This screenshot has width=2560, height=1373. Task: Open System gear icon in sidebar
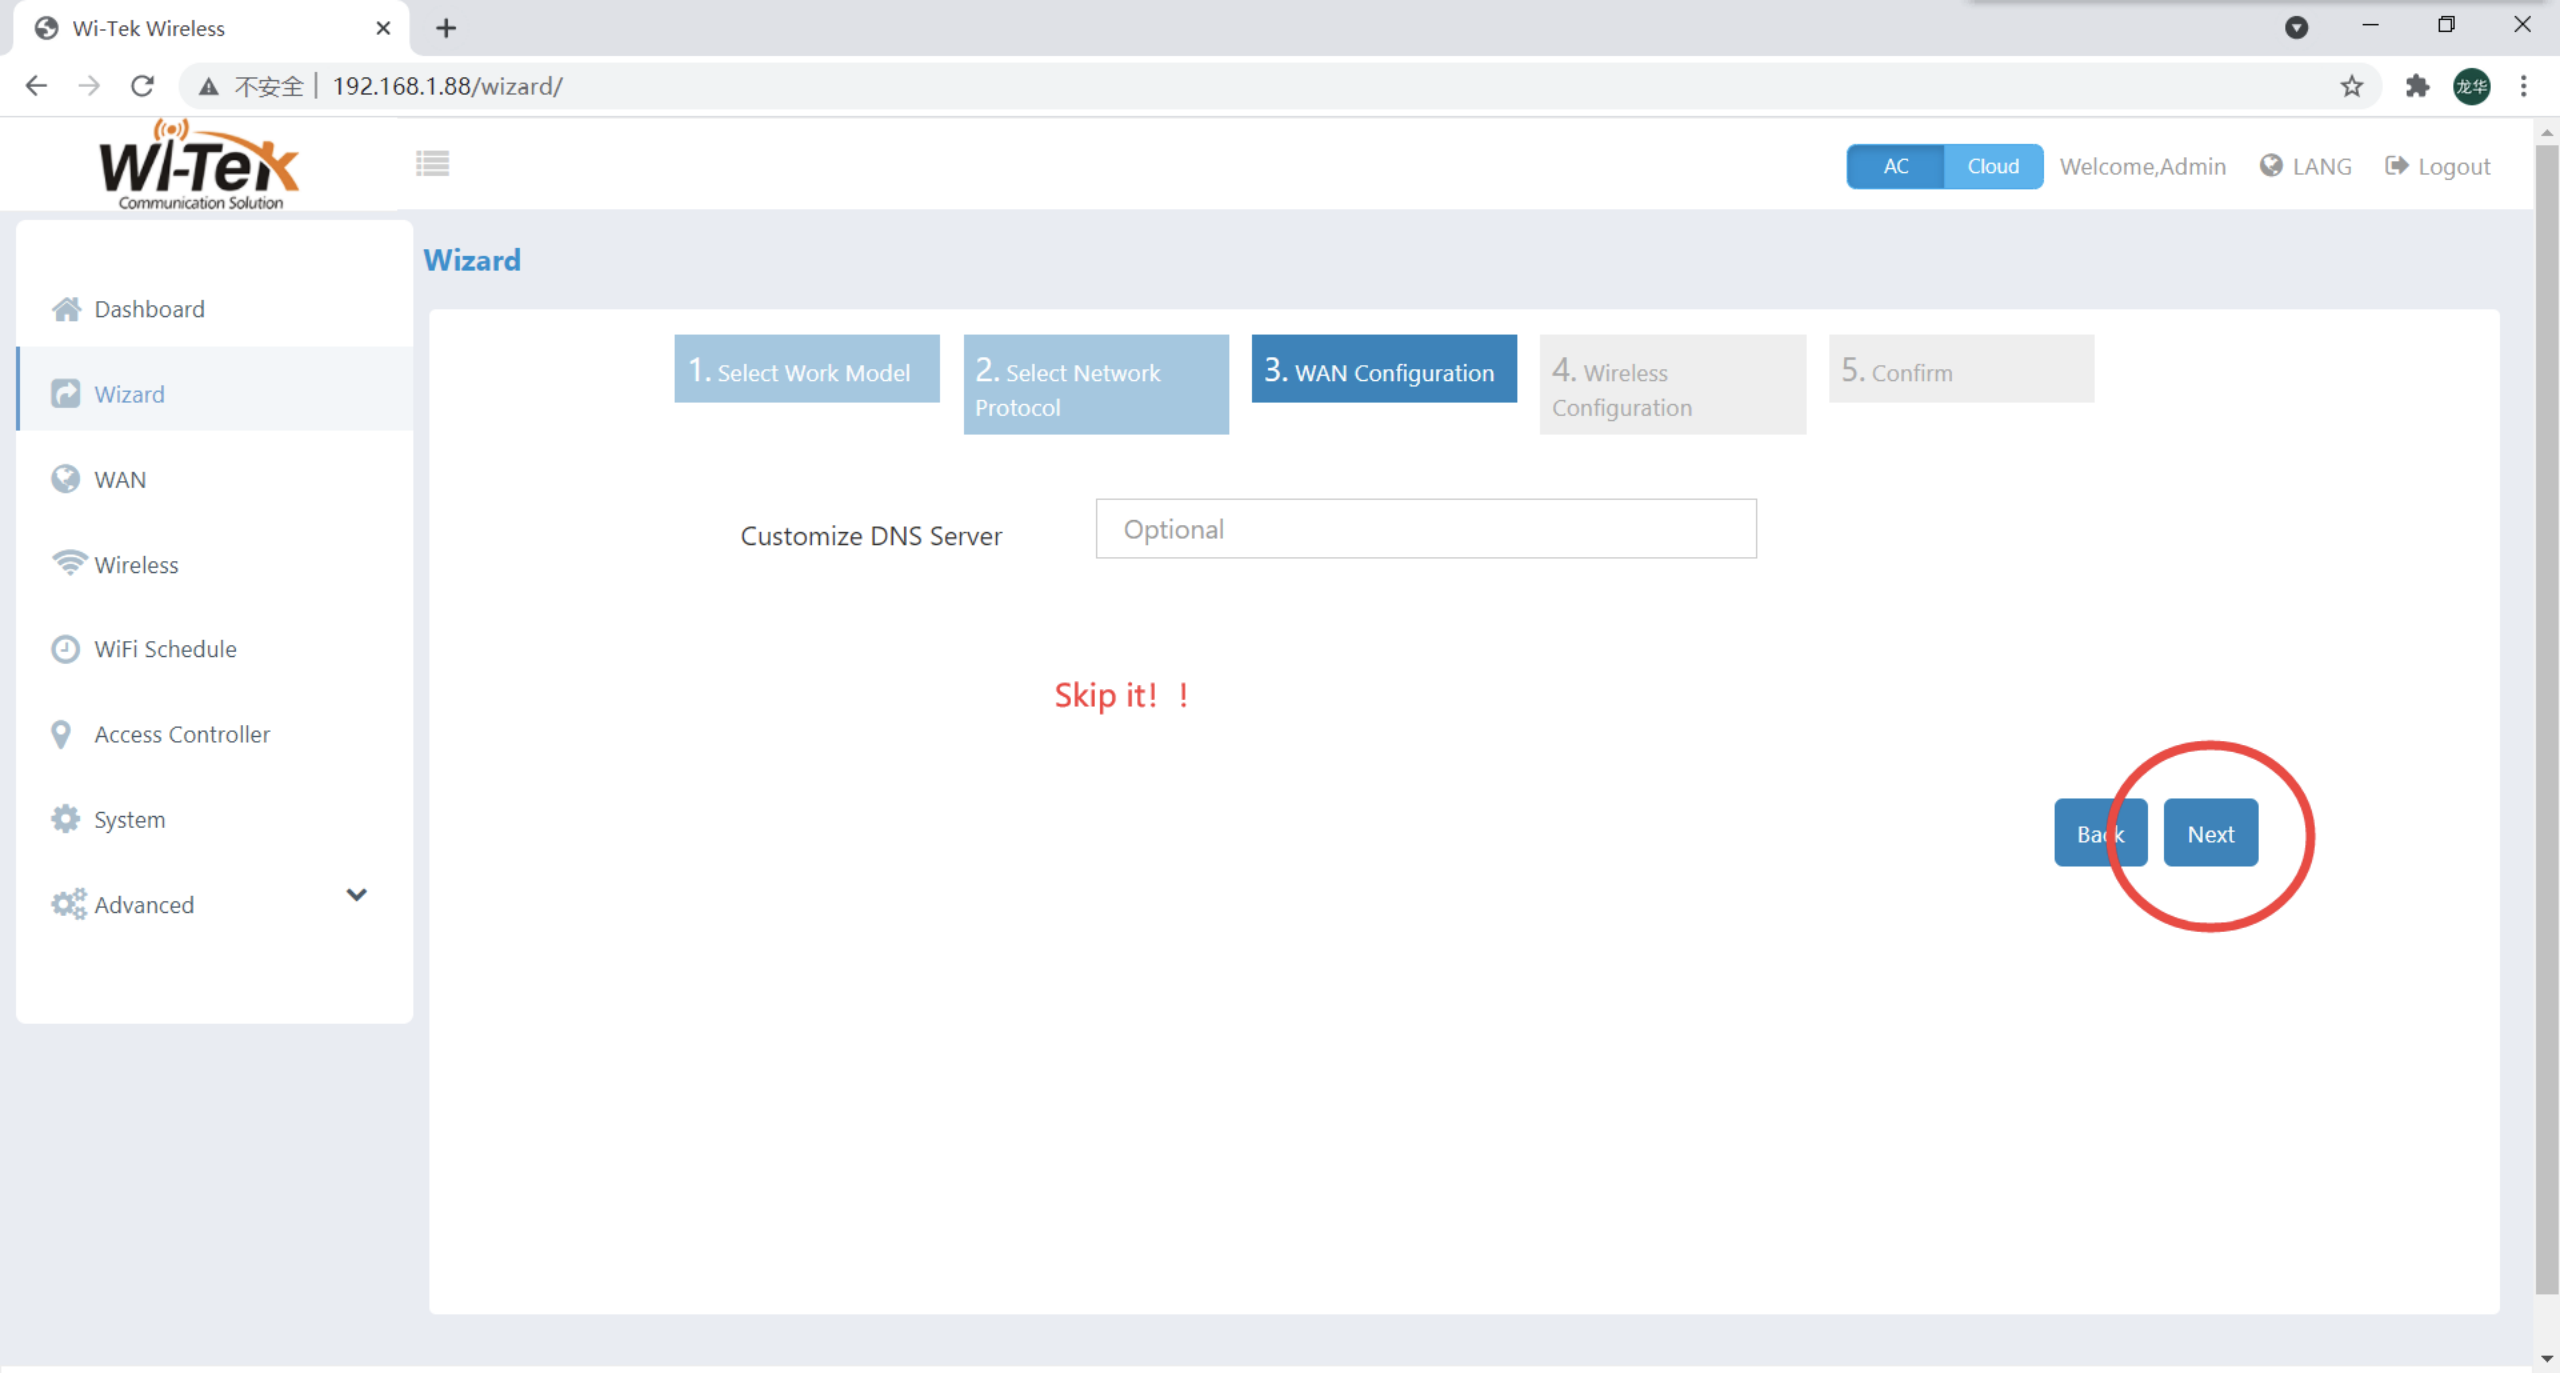point(65,819)
